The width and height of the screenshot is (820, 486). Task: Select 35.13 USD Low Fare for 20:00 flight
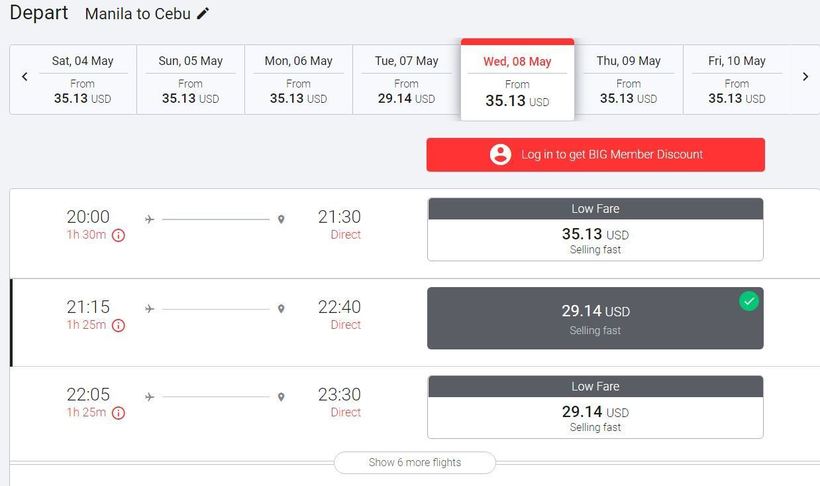pyautogui.click(x=595, y=229)
